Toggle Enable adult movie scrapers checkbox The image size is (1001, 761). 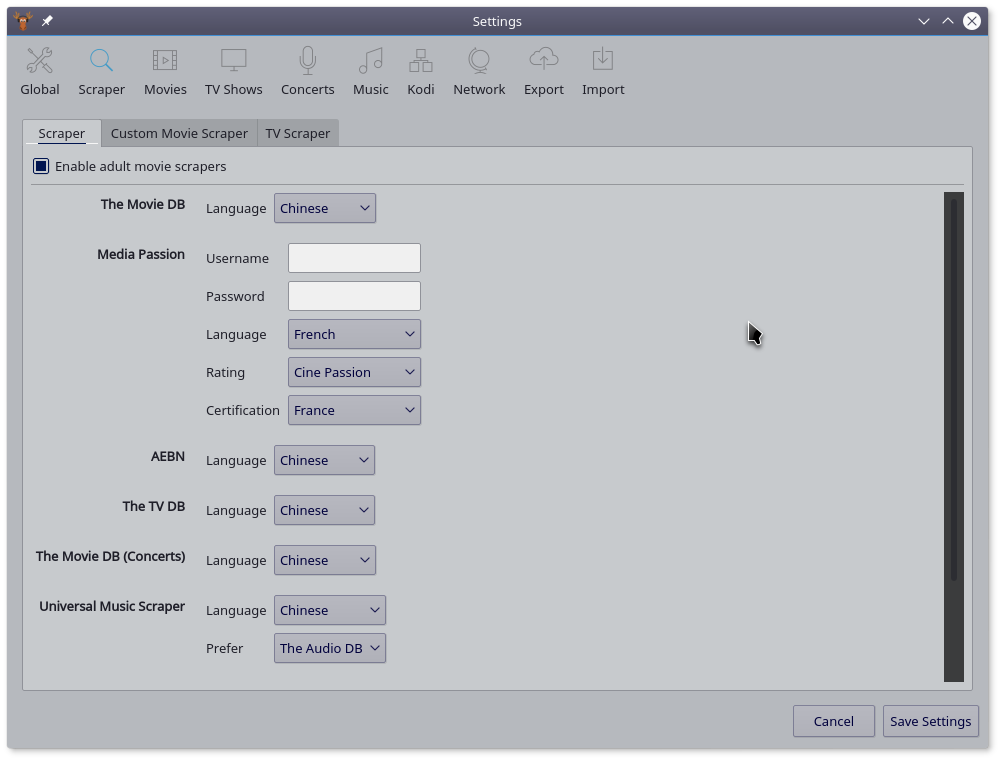(x=42, y=166)
